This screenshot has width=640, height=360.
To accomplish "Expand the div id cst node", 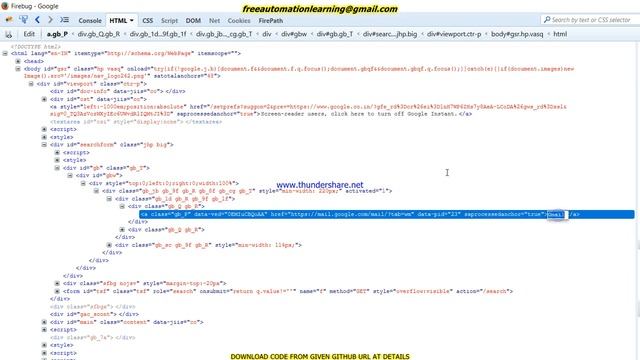I will pos(44,99).
